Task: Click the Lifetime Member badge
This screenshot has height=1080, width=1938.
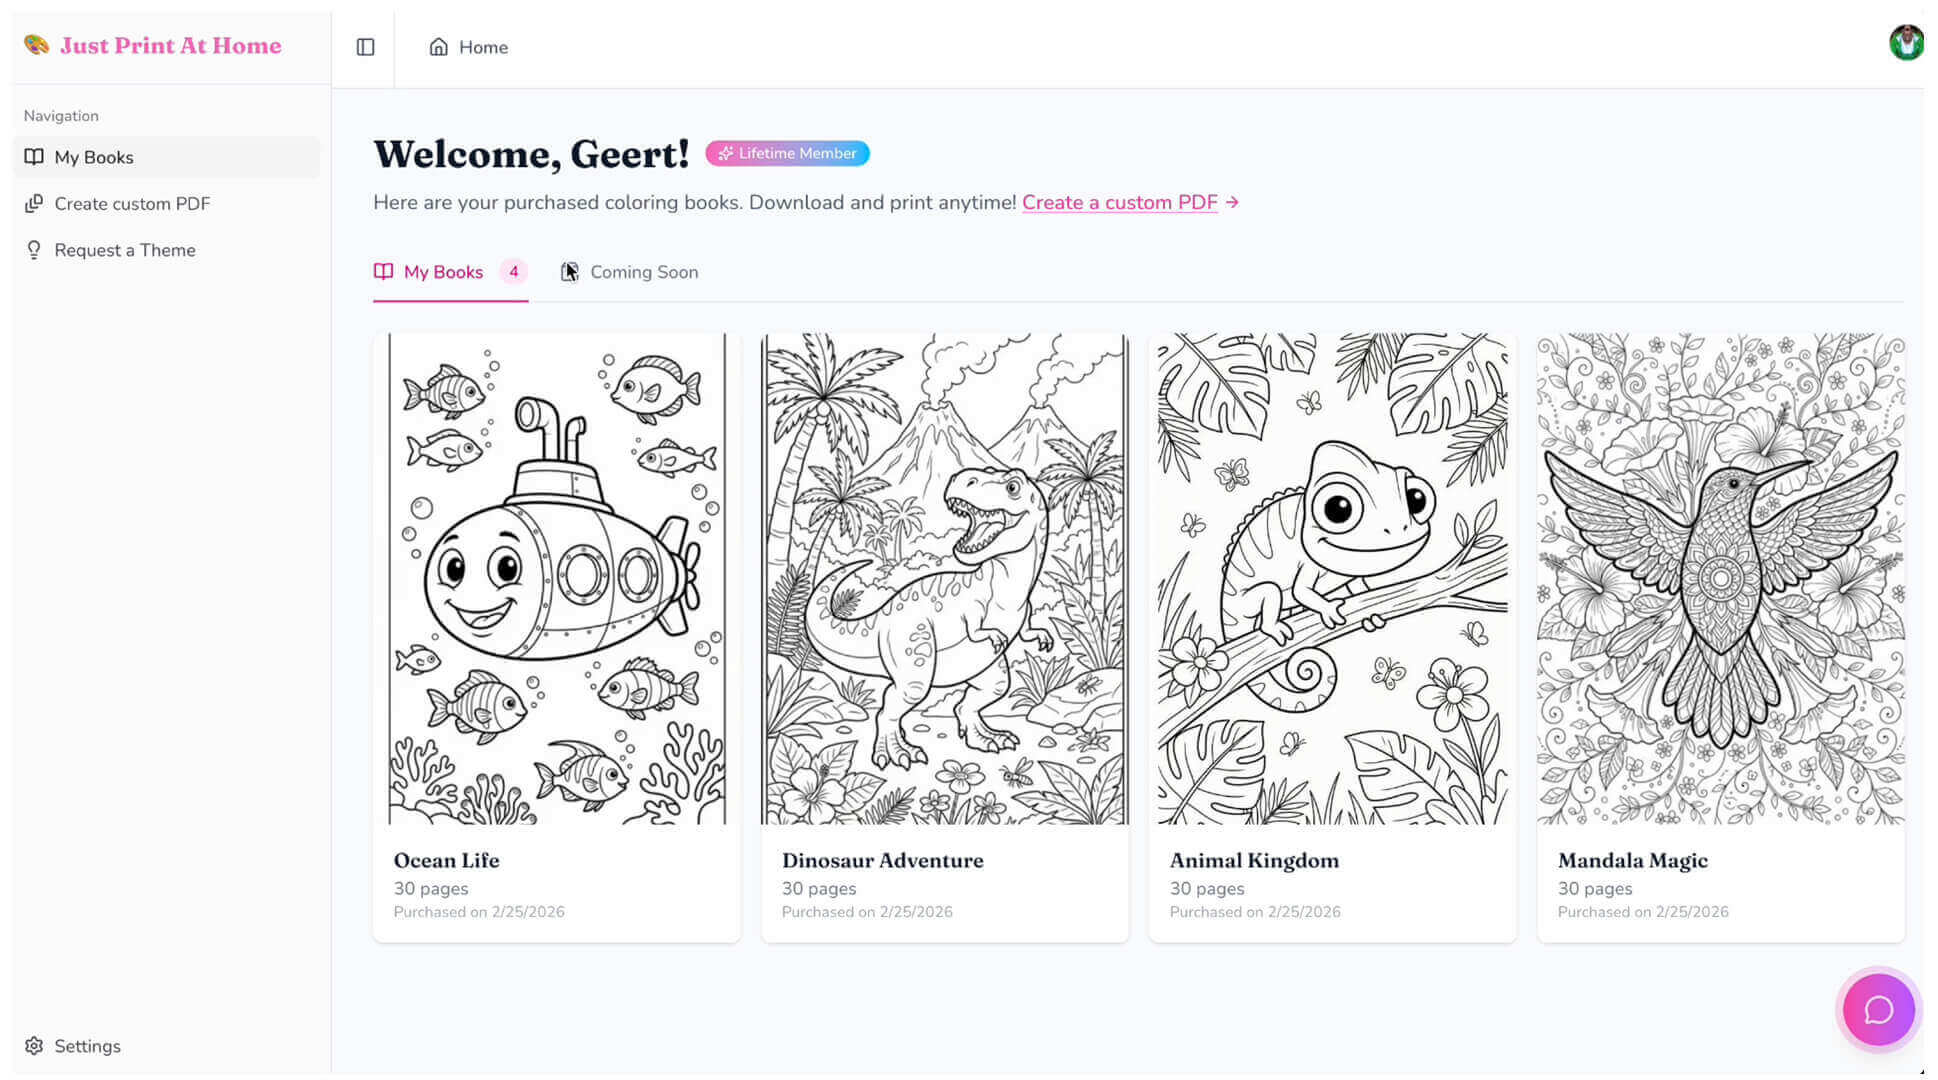Action: click(787, 153)
